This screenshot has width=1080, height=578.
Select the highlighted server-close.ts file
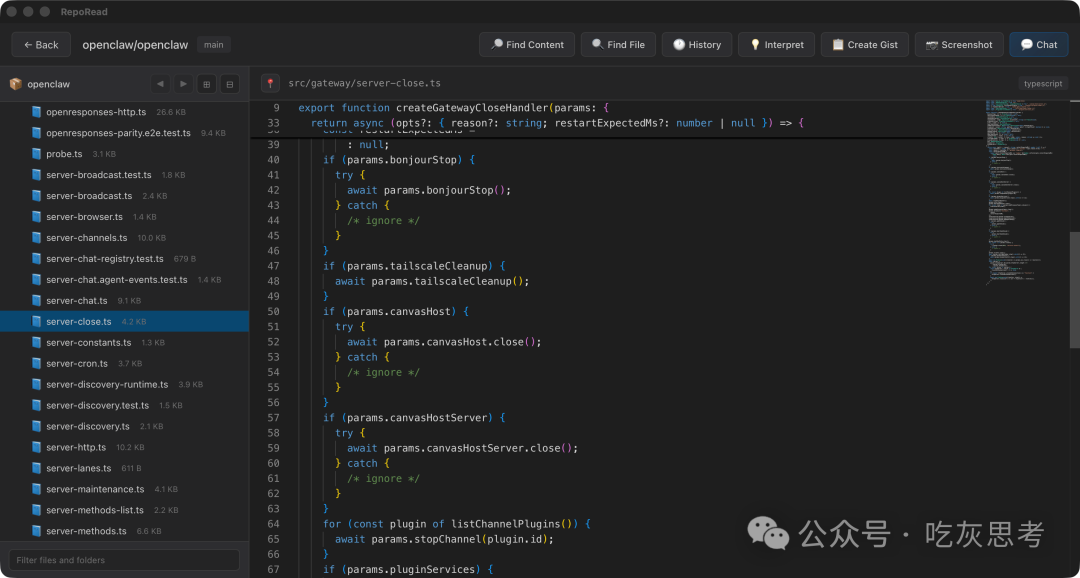(x=125, y=322)
